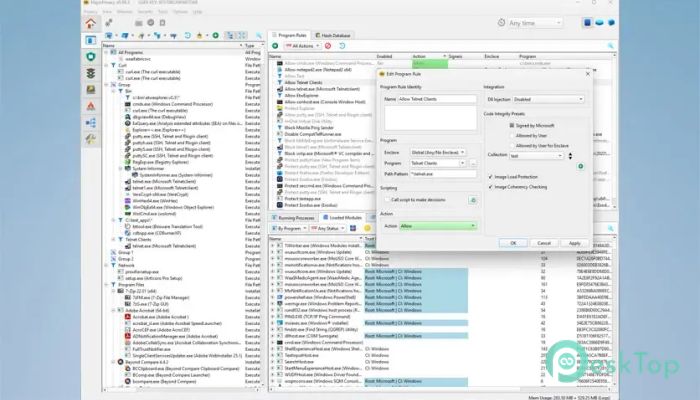Add new rule with green plus icon
This screenshot has width=700, height=400.
(275, 46)
